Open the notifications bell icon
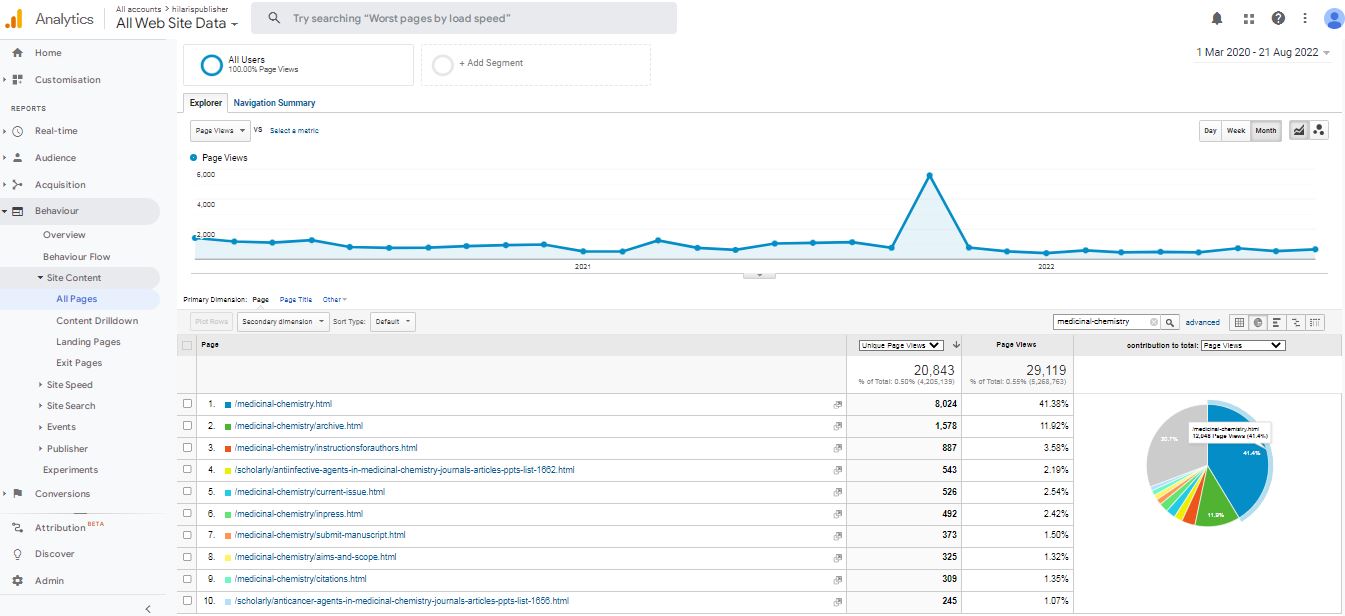Viewport: 1345px width, 616px height. pos(1217,18)
